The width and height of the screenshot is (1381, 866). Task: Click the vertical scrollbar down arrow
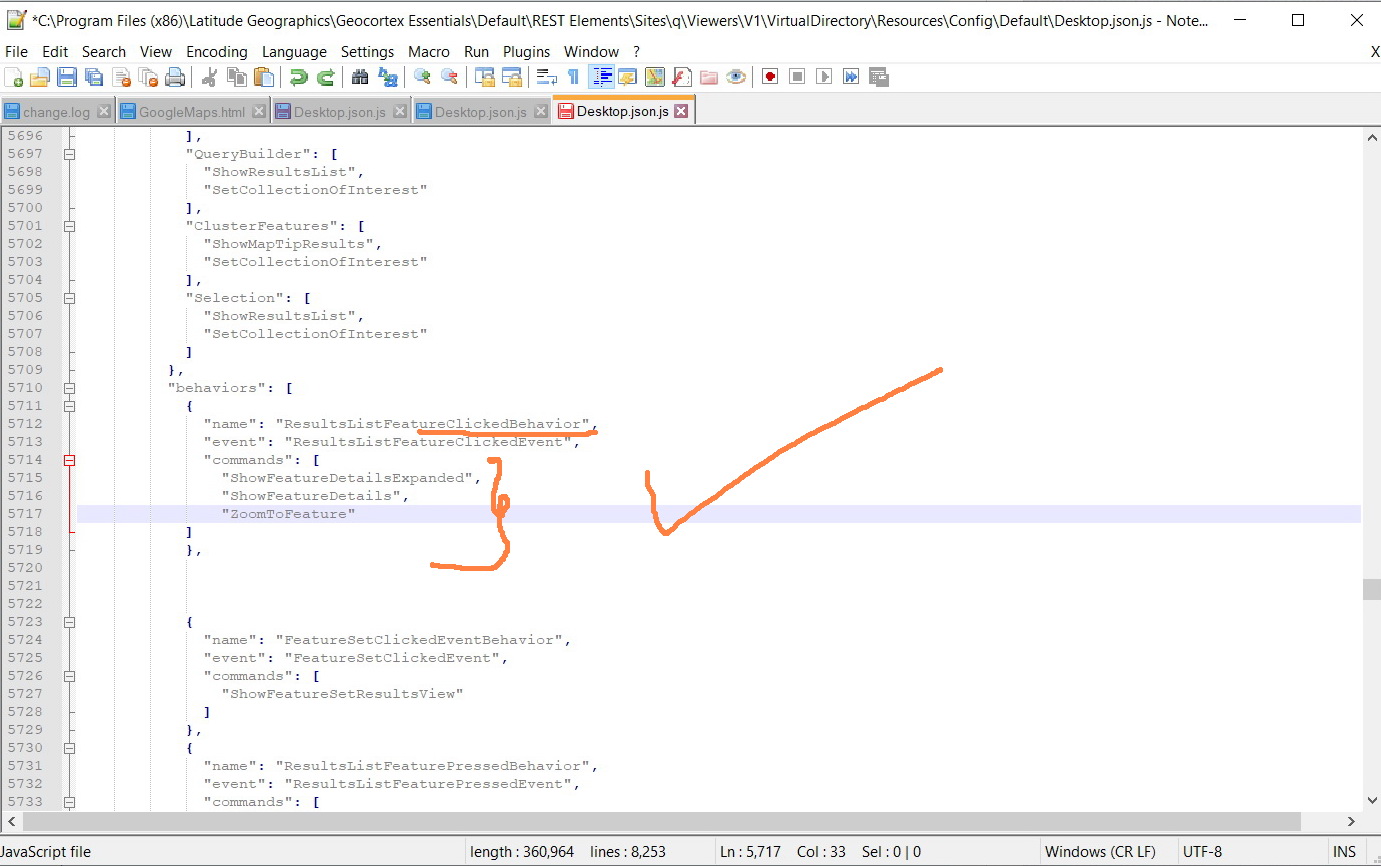[x=1371, y=800]
